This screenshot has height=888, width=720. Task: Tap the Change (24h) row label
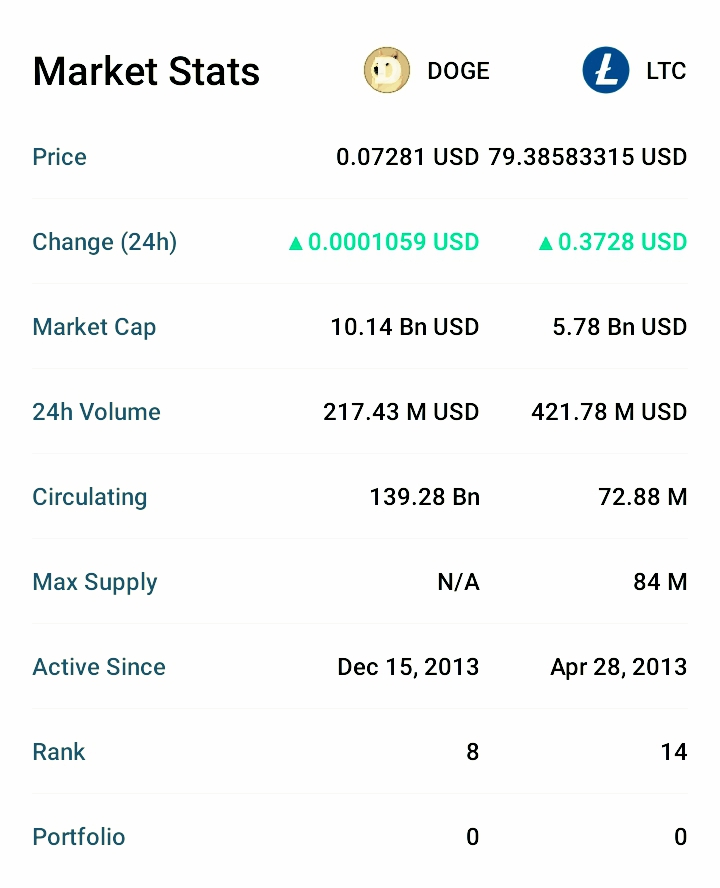[x=105, y=242]
